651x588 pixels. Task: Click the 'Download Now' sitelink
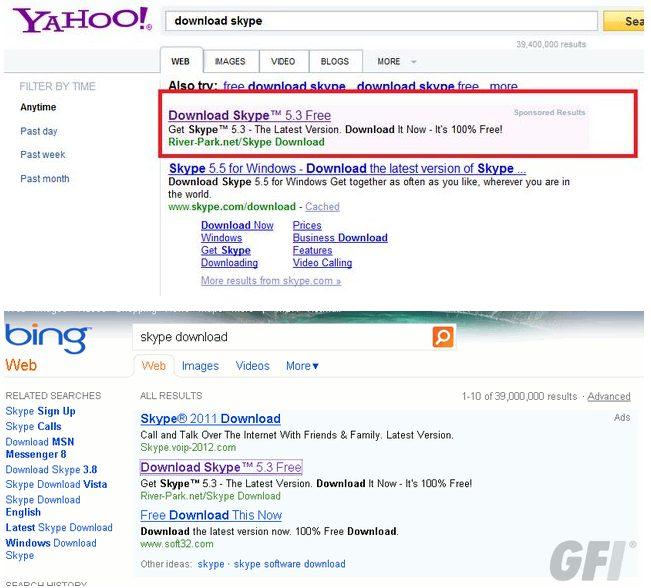point(237,225)
